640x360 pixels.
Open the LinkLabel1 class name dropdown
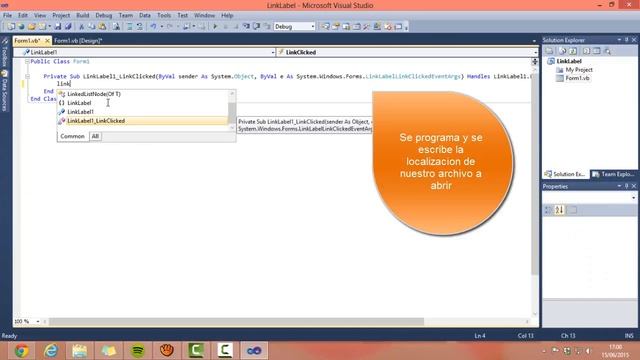pos(273,52)
